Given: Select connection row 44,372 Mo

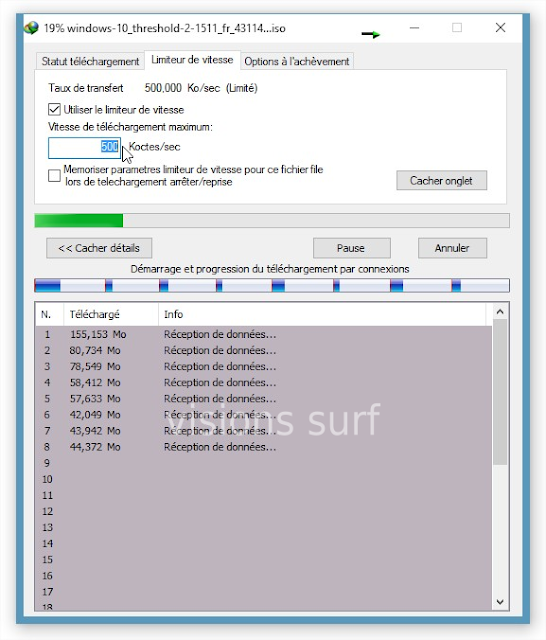Looking at the screenshot, I should tap(264, 447).
